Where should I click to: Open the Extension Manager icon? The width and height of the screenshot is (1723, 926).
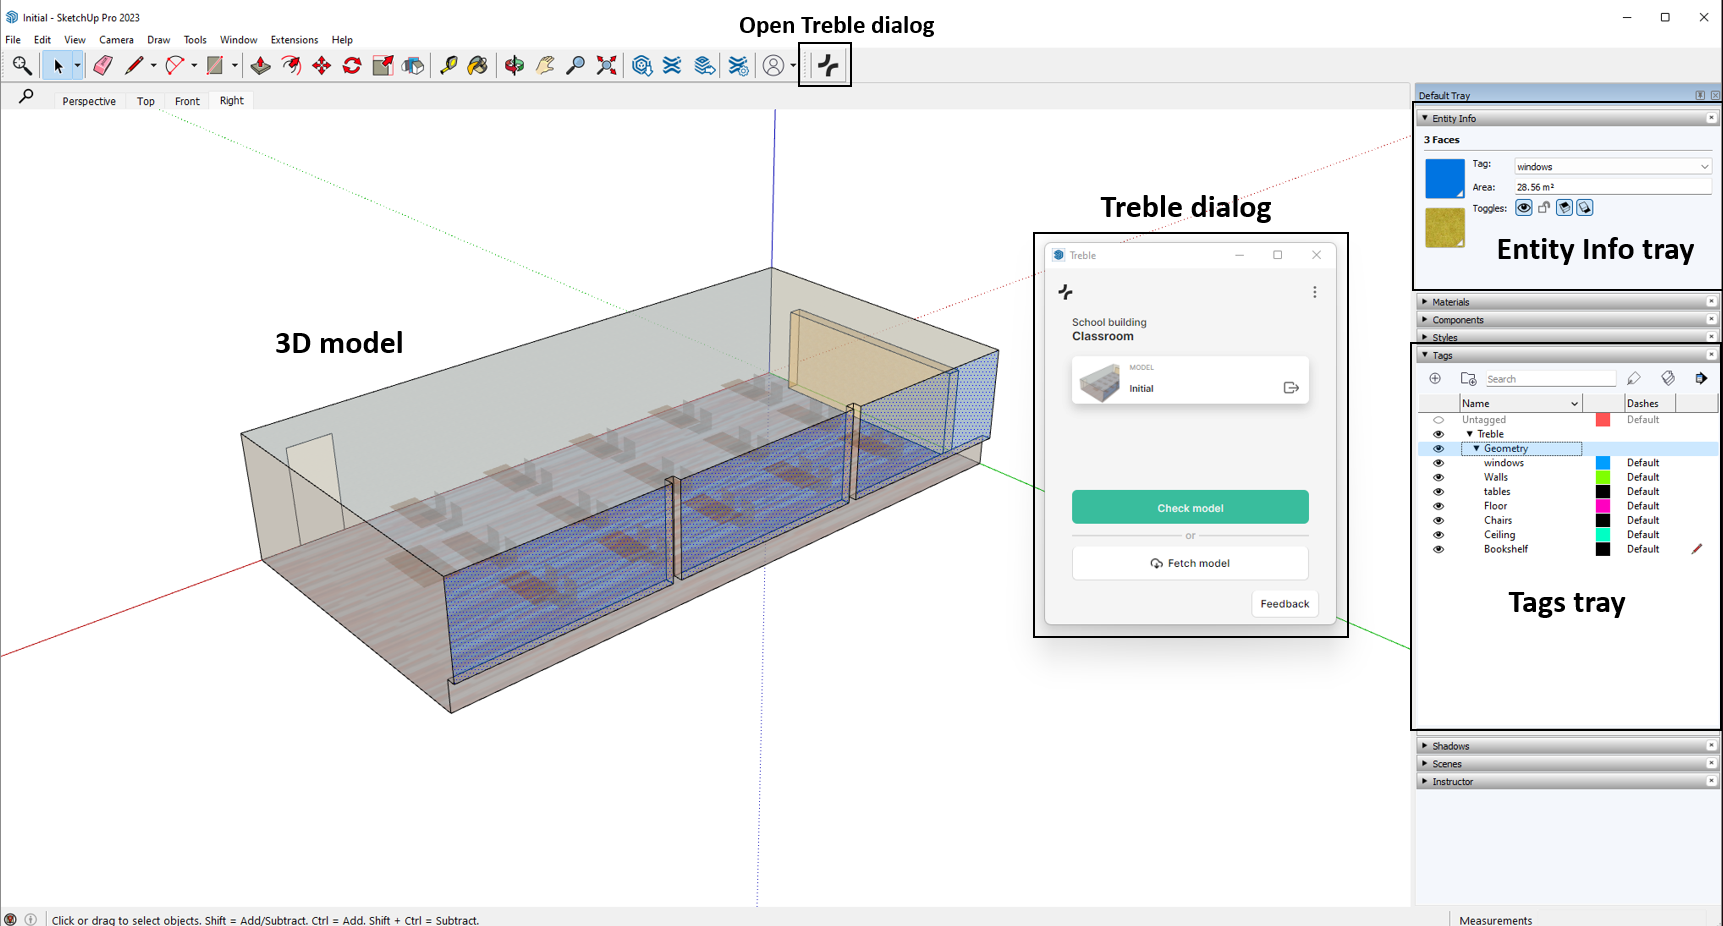click(738, 66)
